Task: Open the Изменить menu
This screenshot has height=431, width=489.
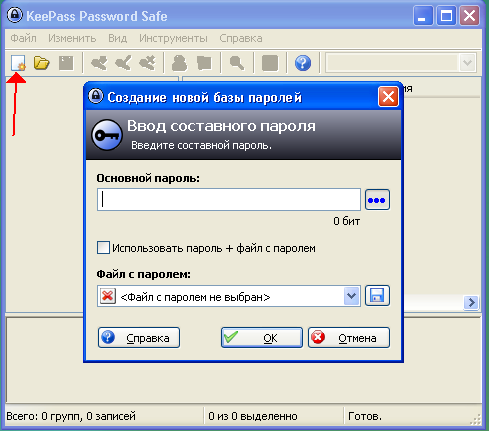Action: pyautogui.click(x=72, y=38)
